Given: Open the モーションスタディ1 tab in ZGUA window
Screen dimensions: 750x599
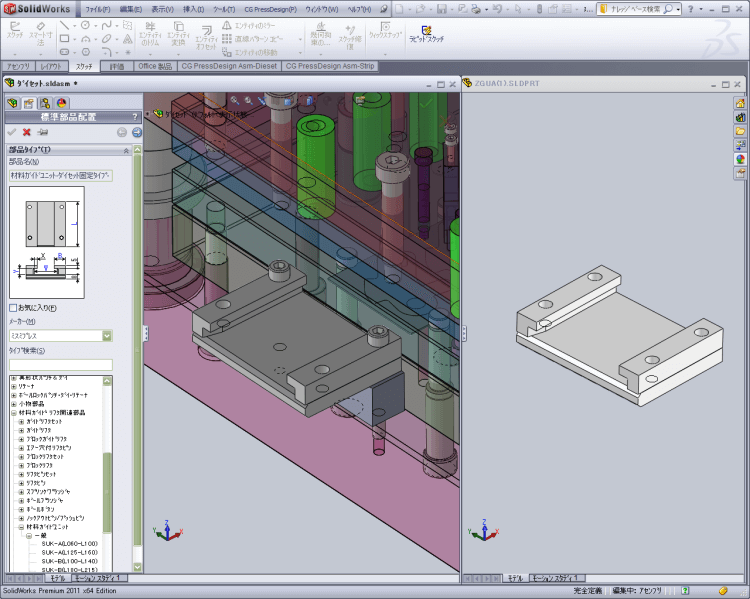Looking at the screenshot, I should point(555,578).
